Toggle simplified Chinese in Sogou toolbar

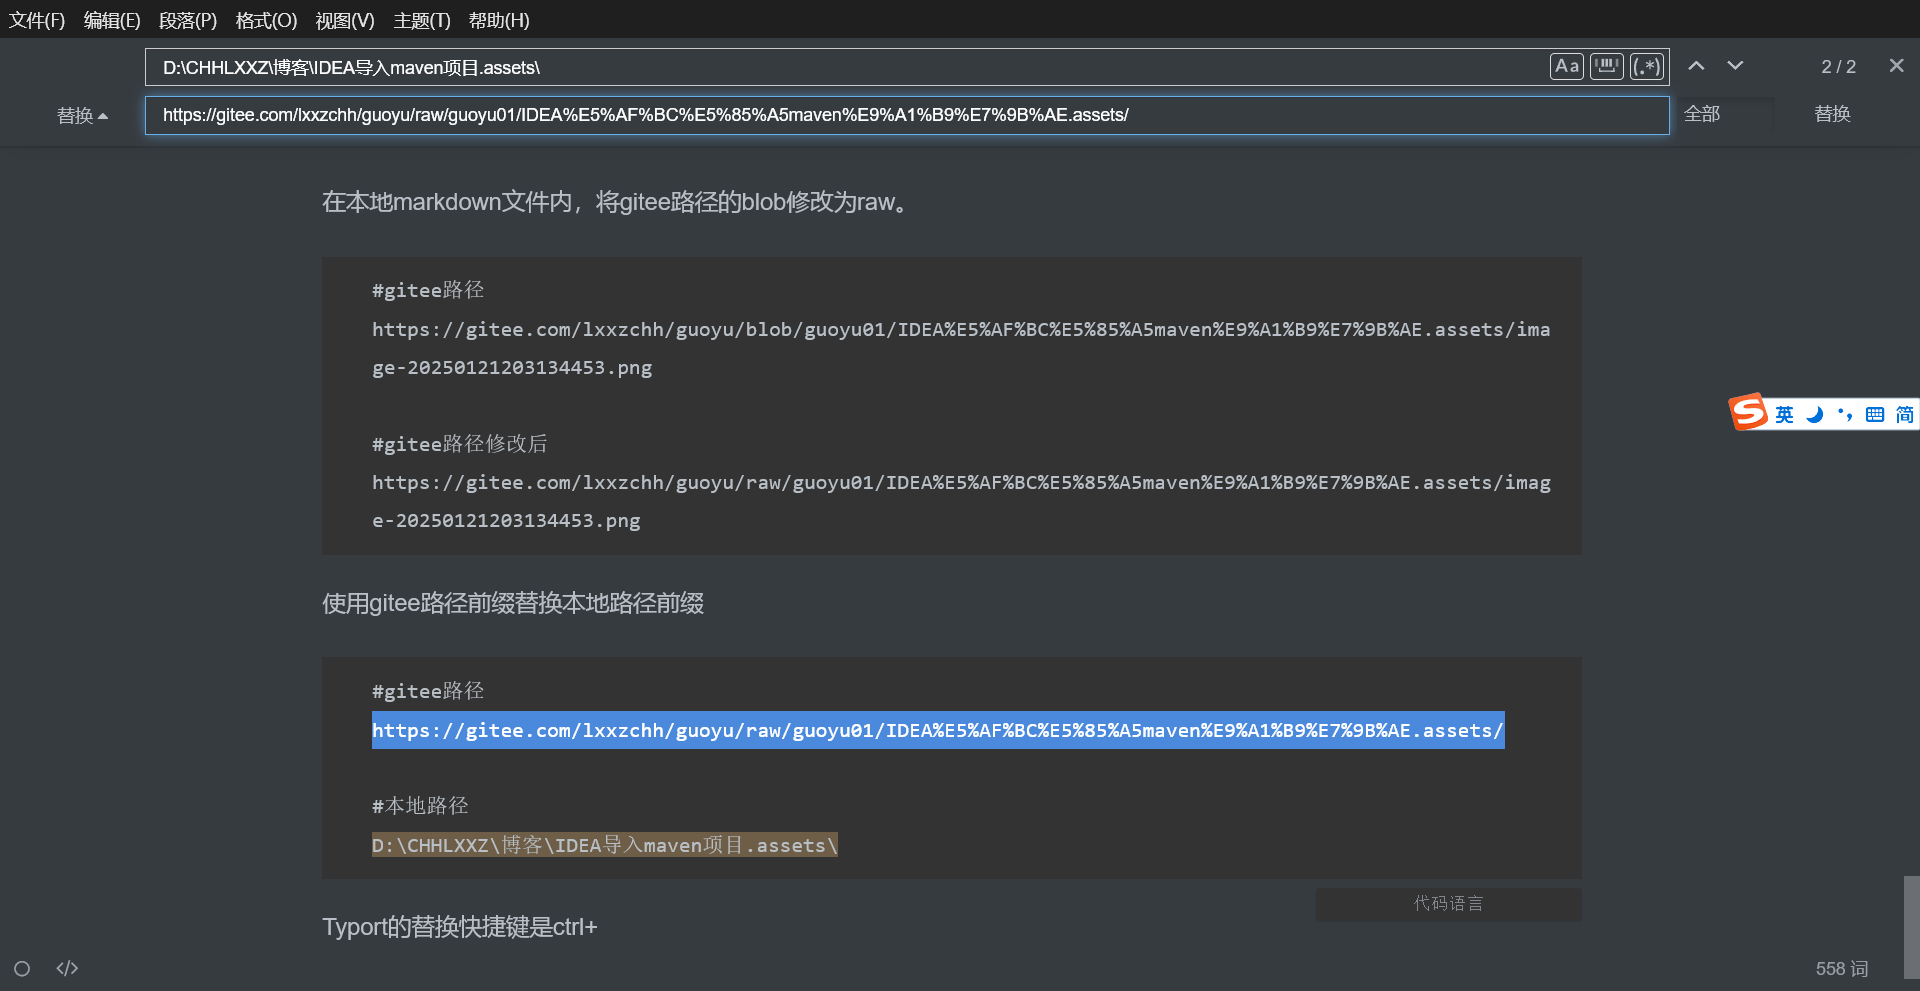coord(1905,413)
